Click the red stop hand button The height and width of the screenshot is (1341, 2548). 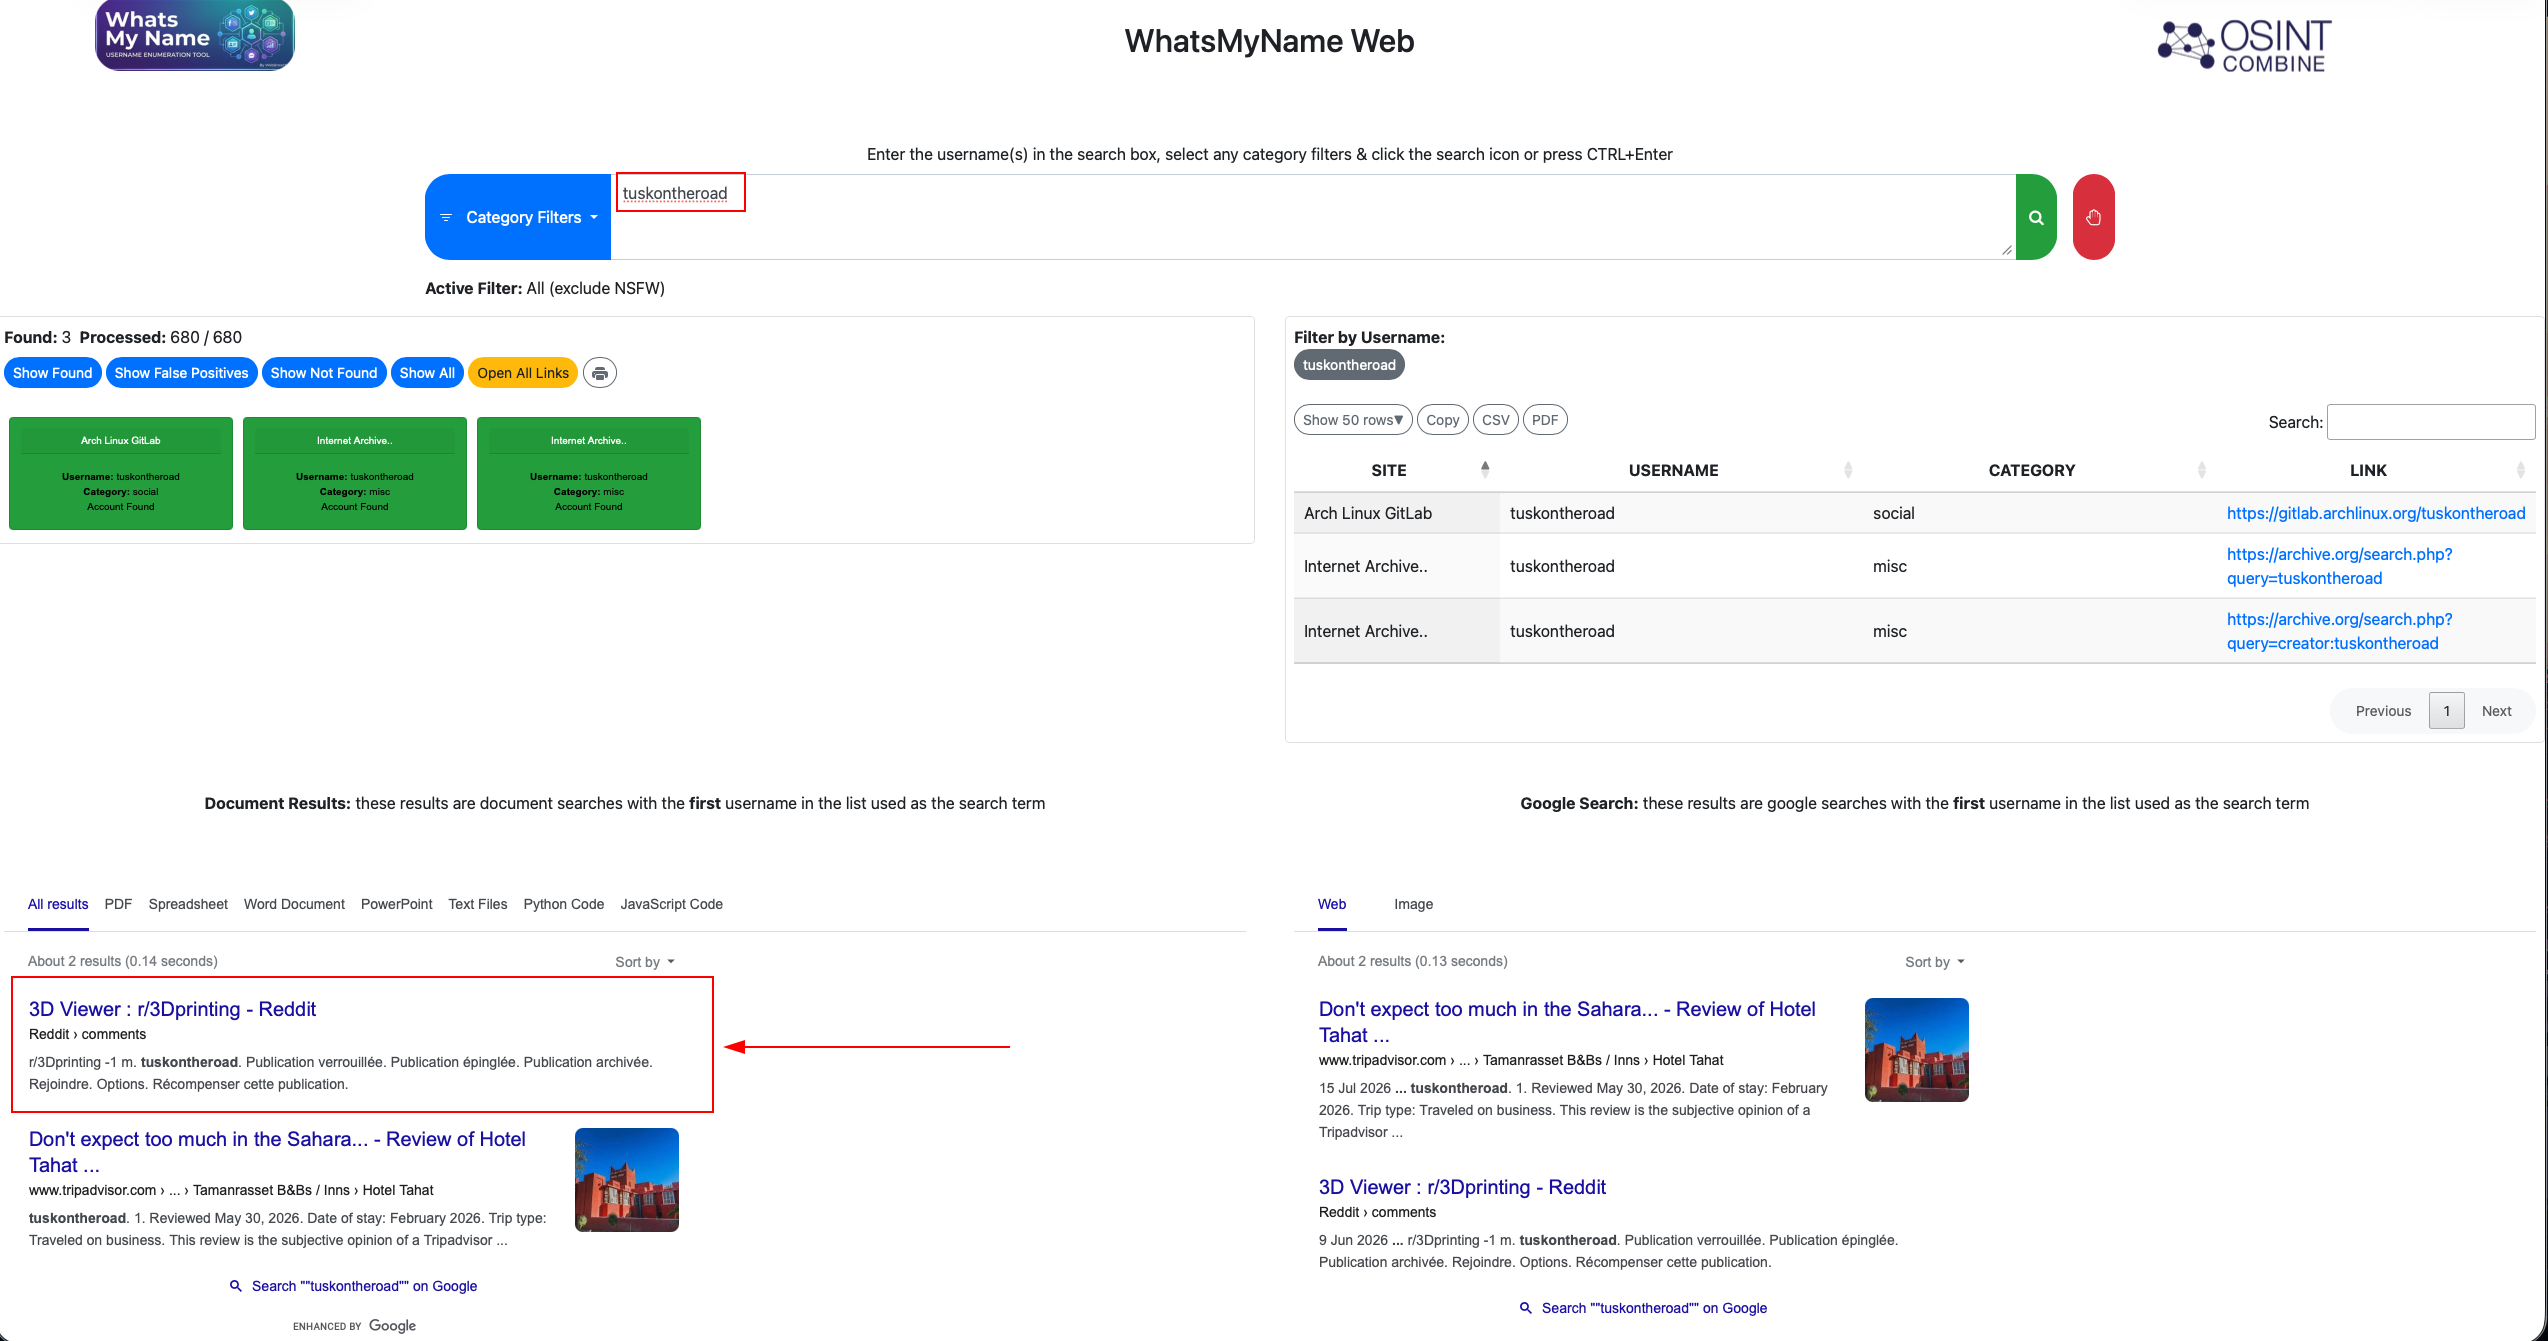2093,217
